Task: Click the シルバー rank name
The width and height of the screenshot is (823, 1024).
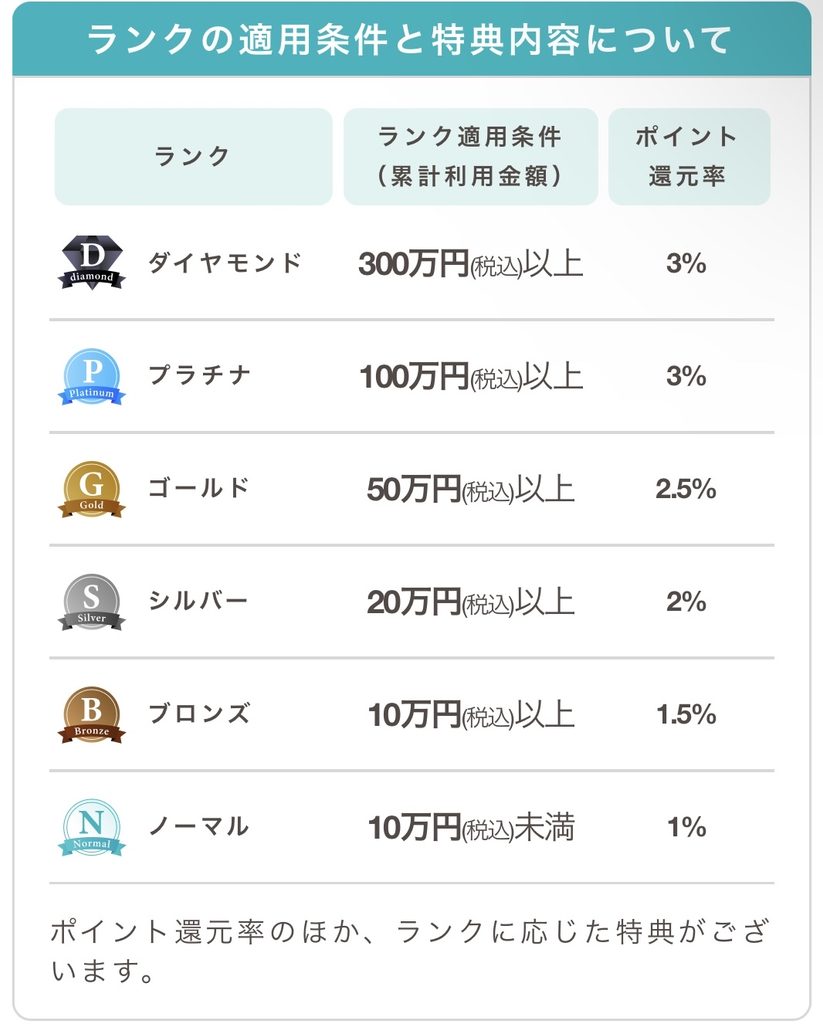Action: point(199,601)
